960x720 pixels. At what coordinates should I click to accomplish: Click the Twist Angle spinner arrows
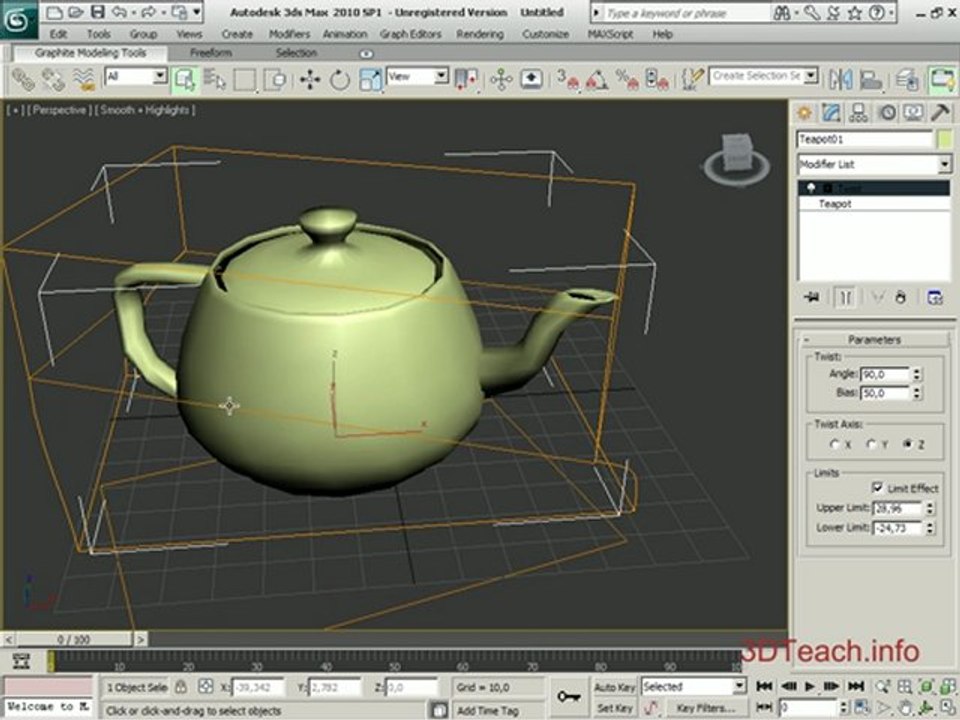[917, 374]
